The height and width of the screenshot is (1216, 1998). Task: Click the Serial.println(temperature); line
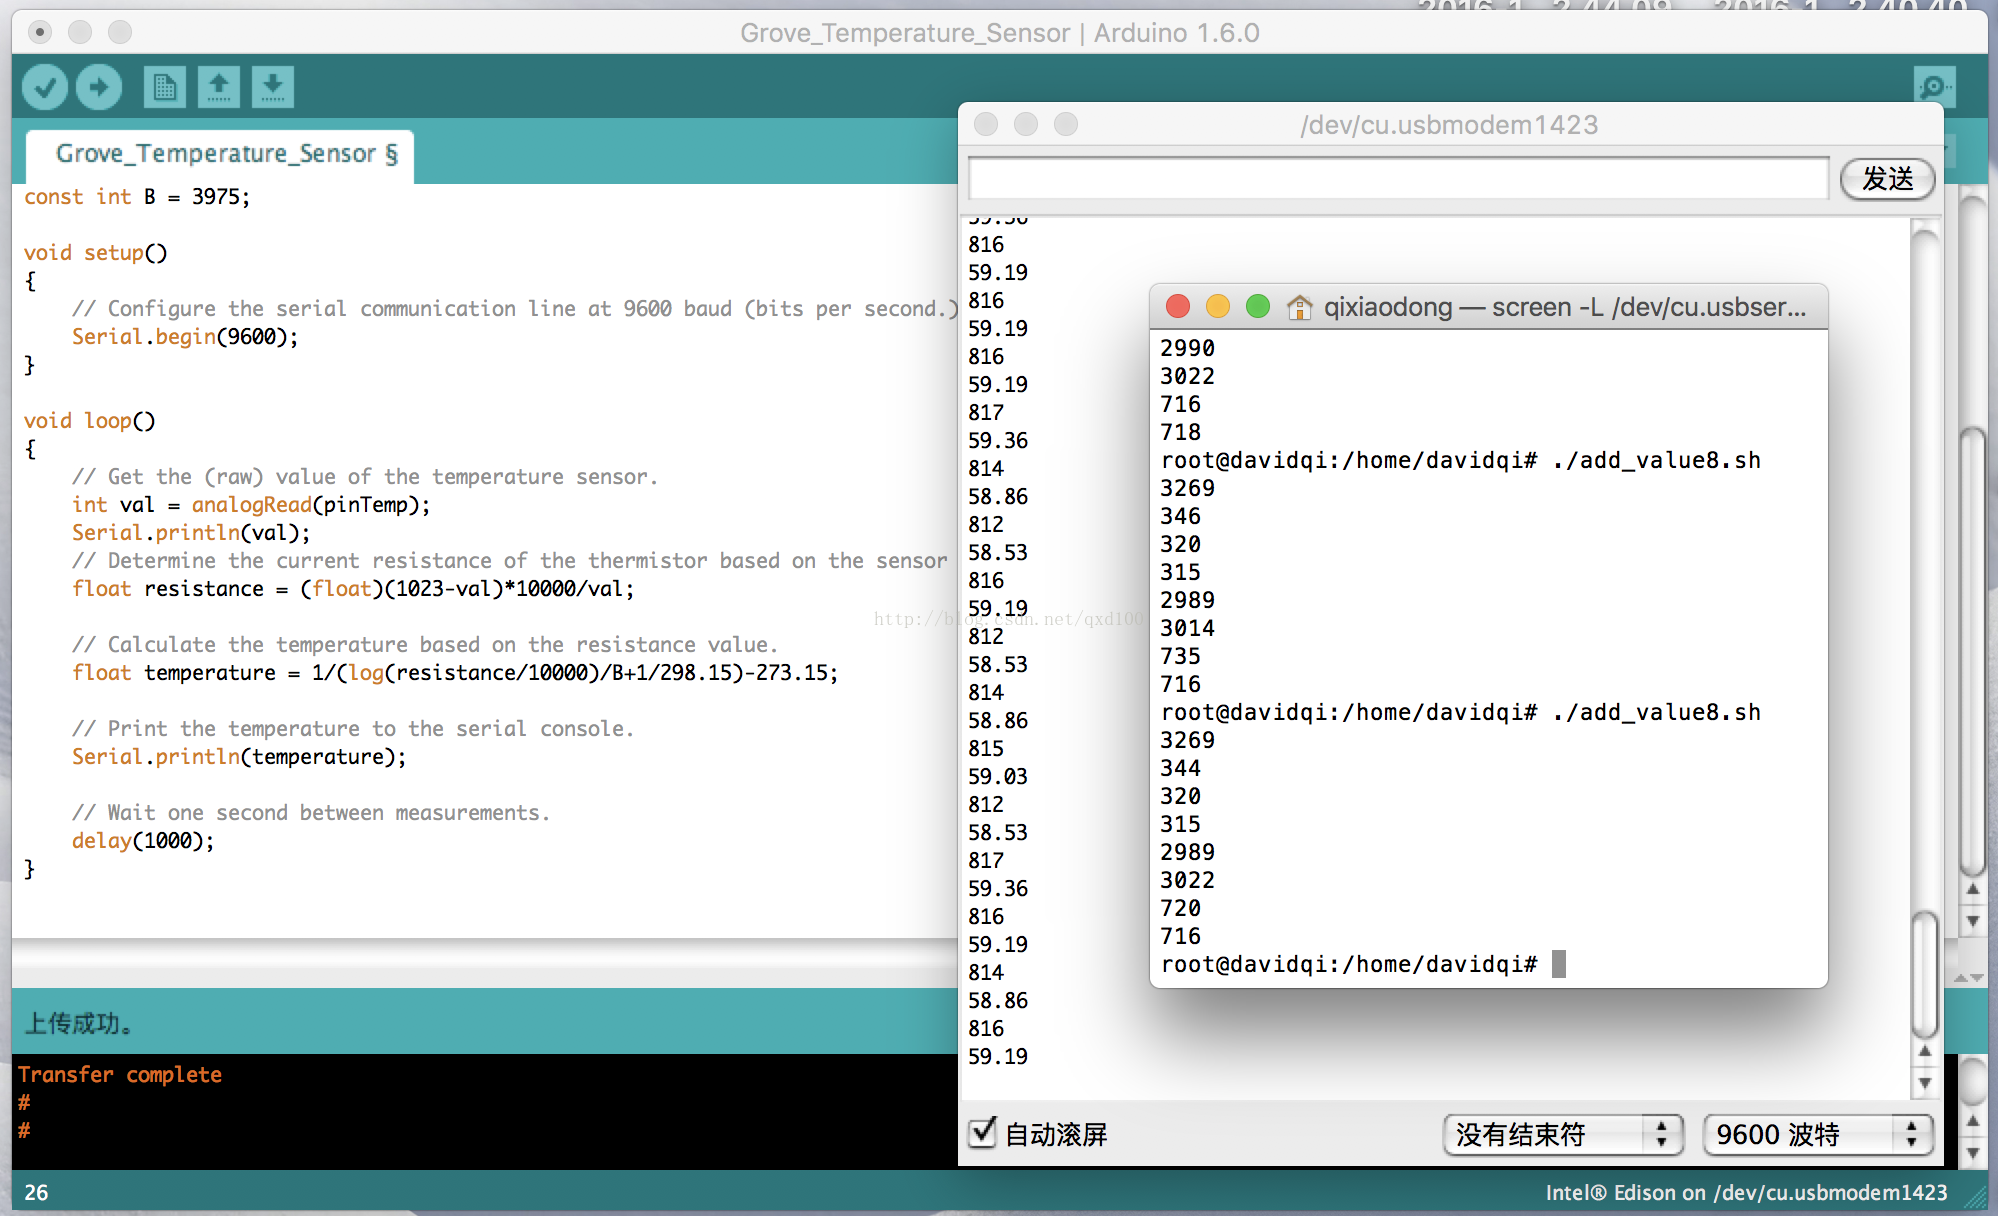coord(239,757)
